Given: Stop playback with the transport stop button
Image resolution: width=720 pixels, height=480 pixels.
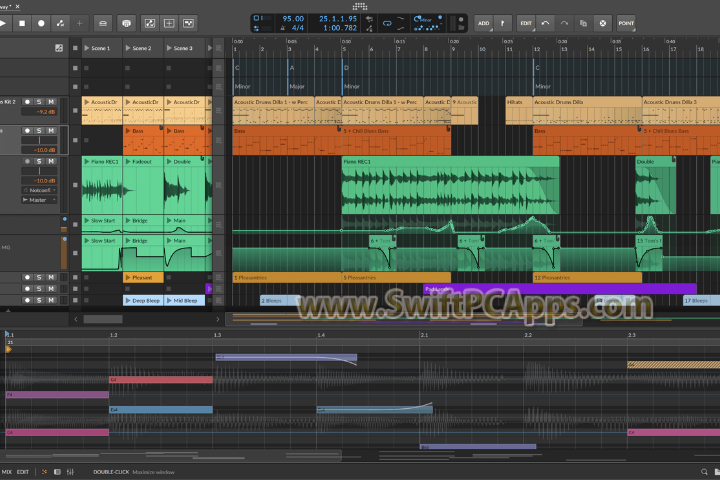Looking at the screenshot, I should (22, 23).
